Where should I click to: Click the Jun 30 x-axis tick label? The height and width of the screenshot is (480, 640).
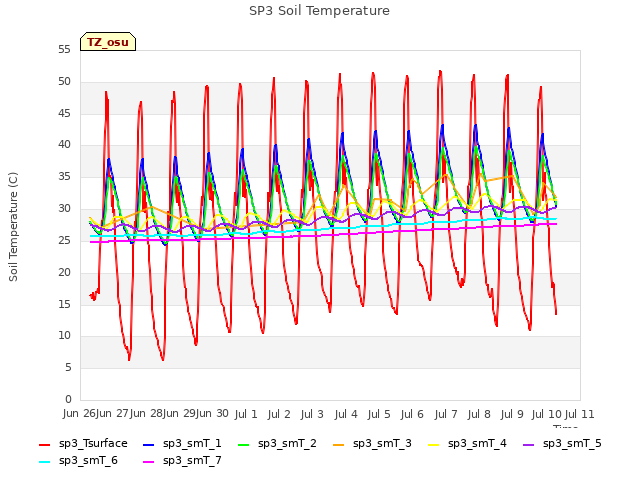coord(212,413)
